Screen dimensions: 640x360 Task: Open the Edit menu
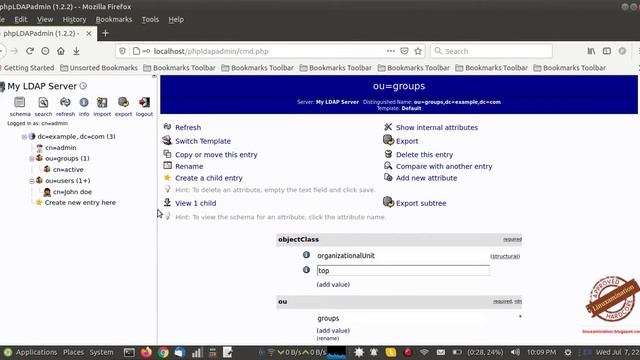coord(21,20)
